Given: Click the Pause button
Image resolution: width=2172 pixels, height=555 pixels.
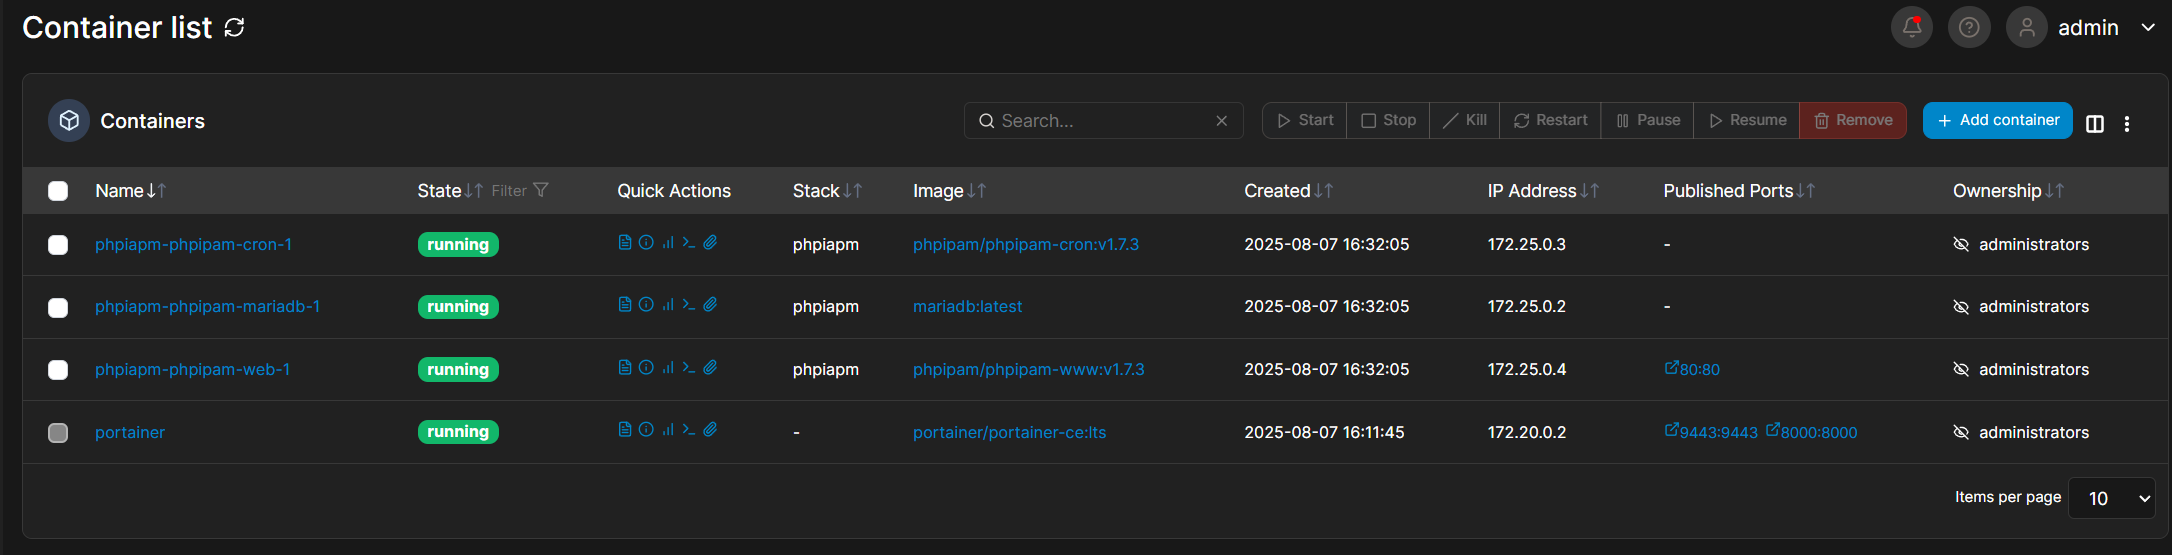Looking at the screenshot, I should point(1648,120).
